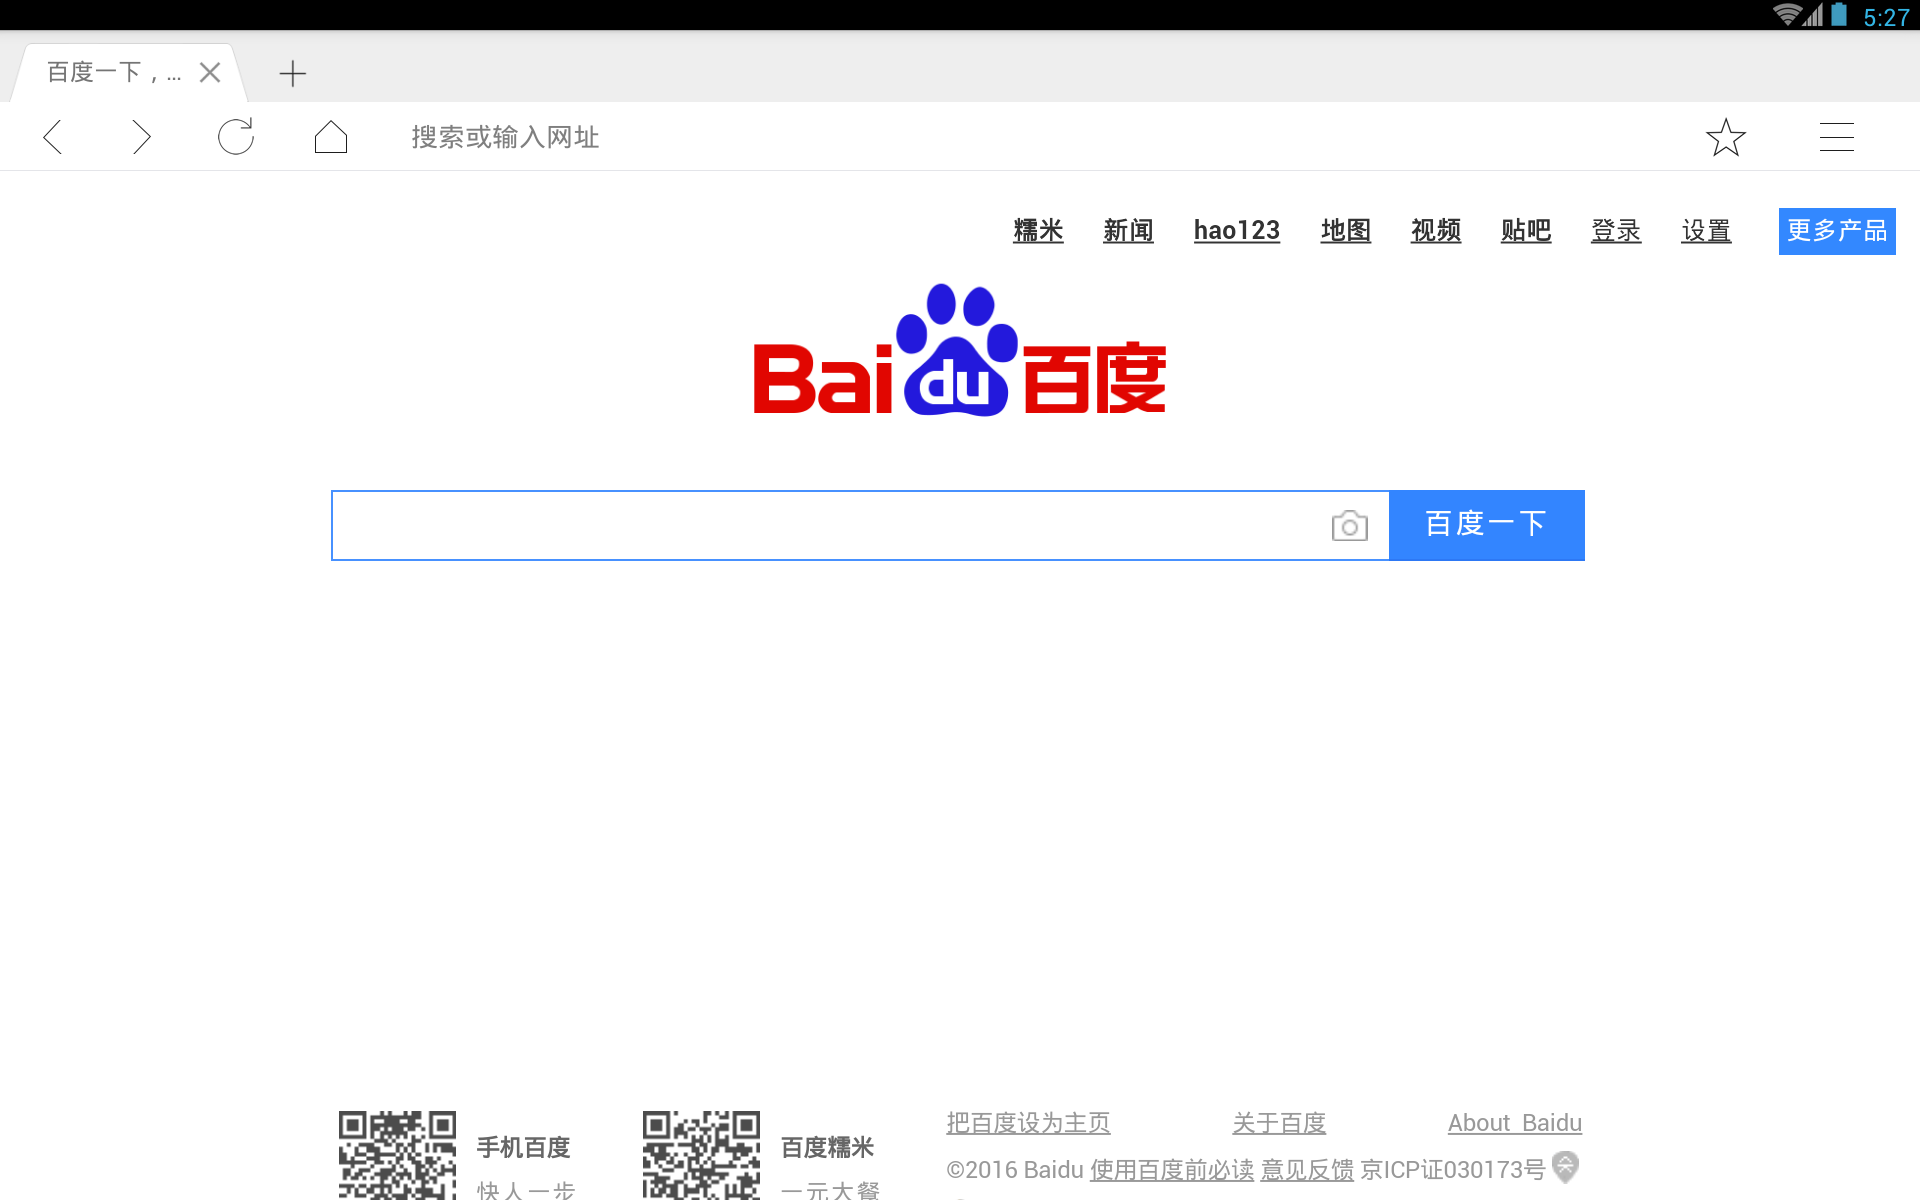Open the 贴吧 link

pyautogui.click(x=1526, y=231)
